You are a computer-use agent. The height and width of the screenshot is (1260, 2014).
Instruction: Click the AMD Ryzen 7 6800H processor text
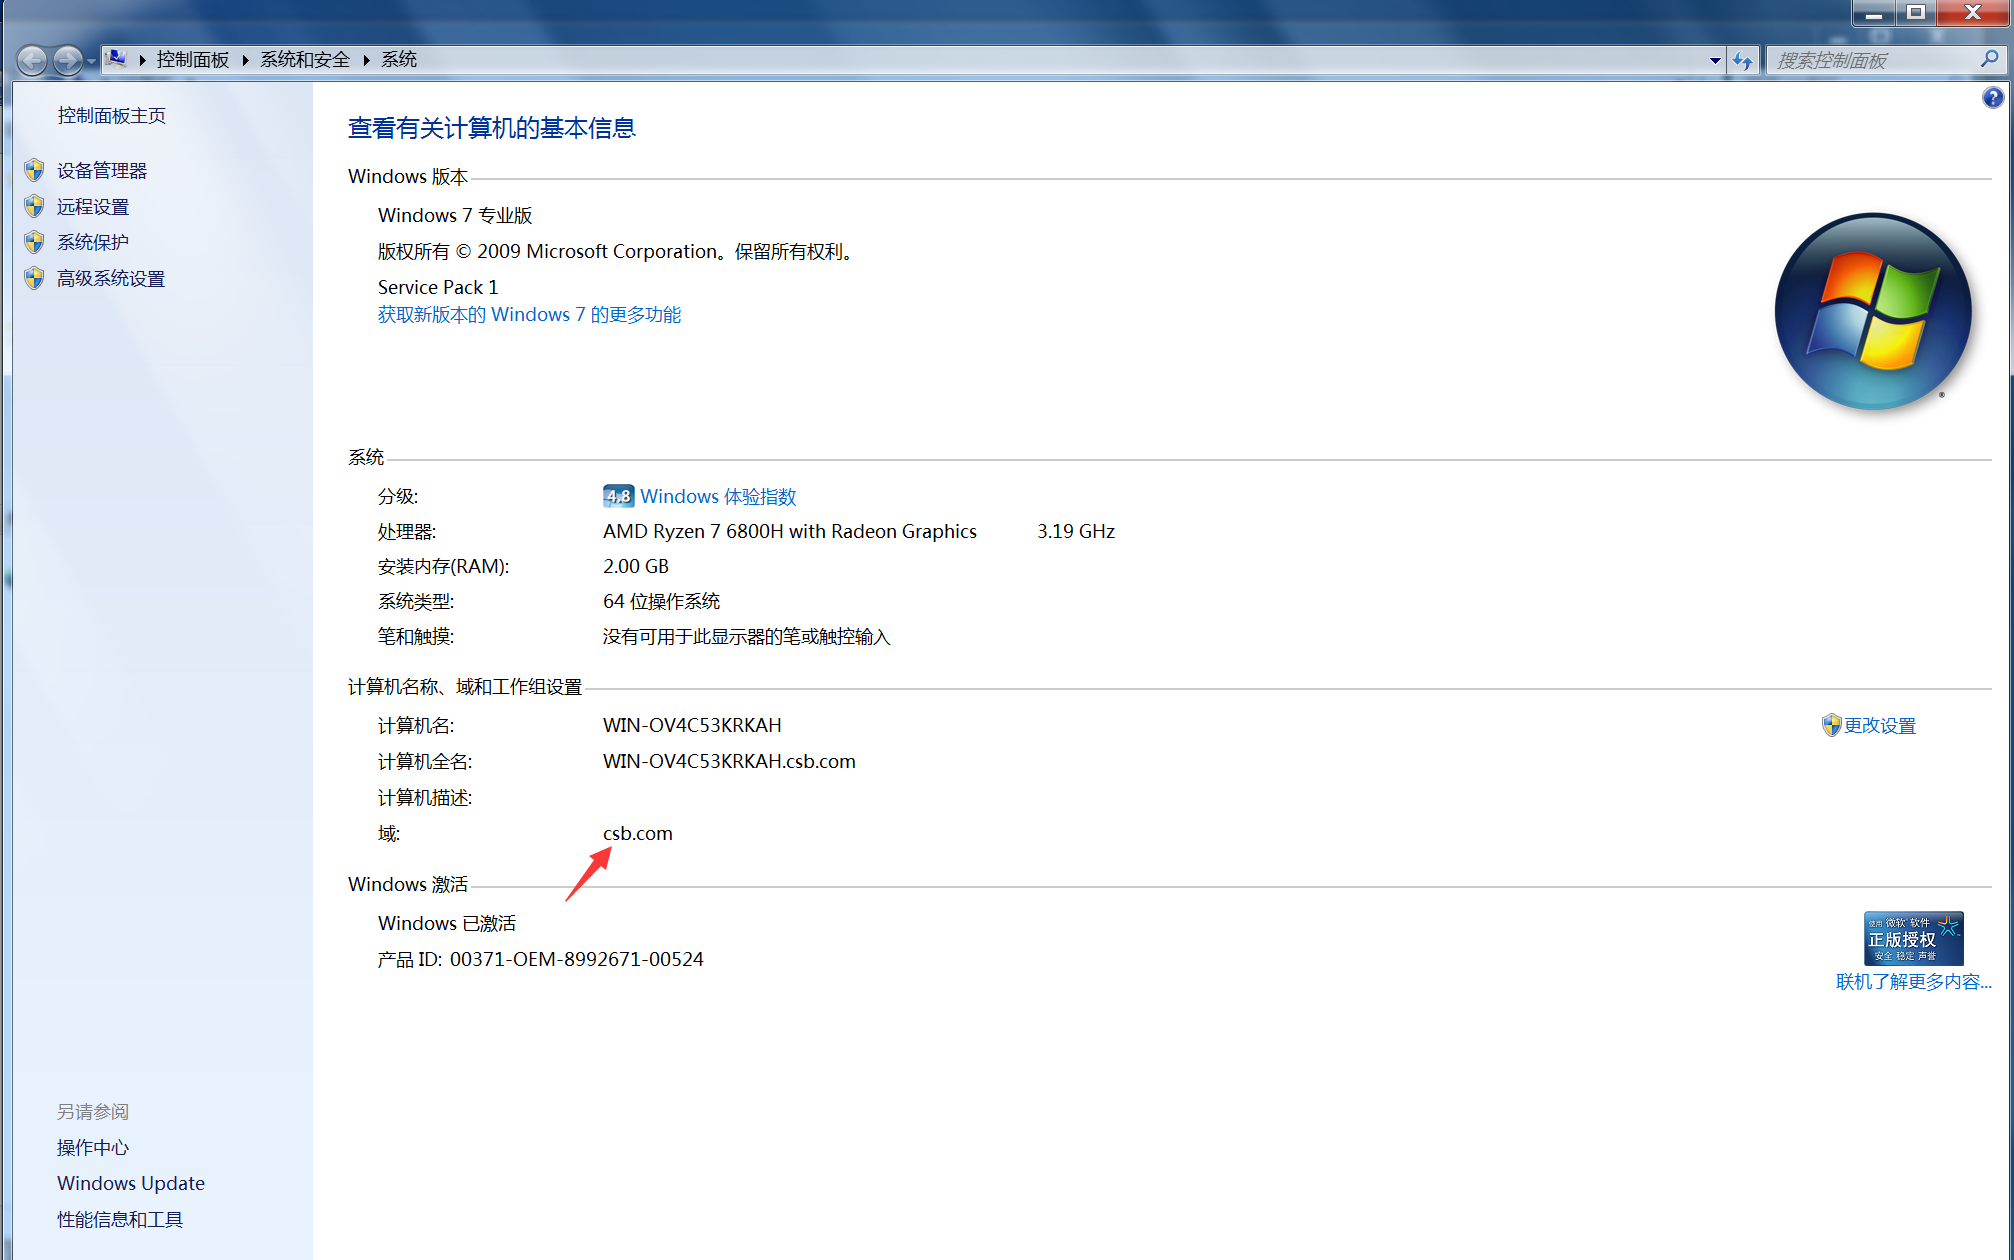click(790, 532)
